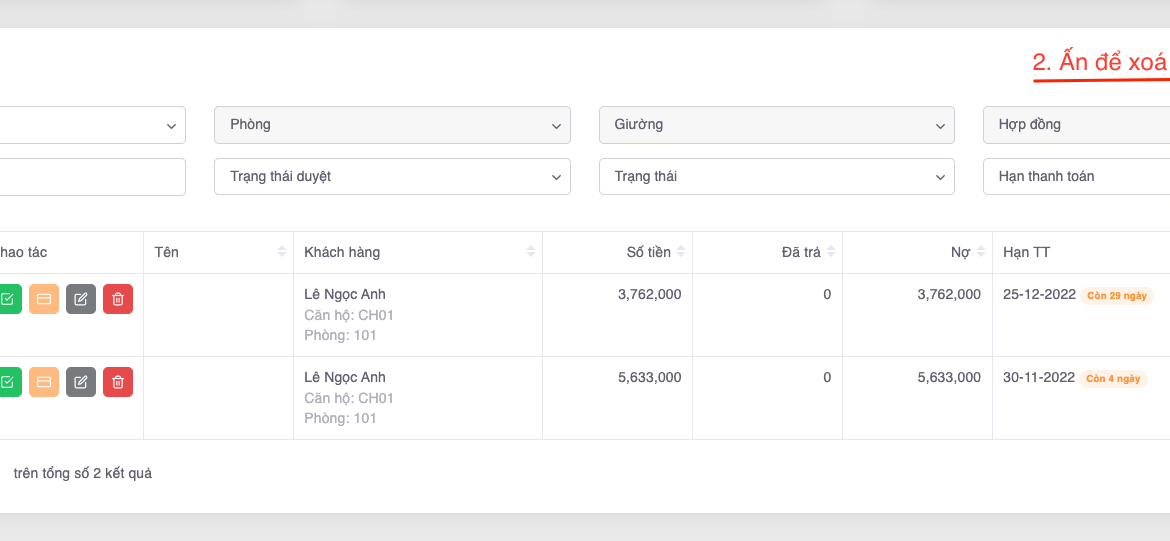
Task: Approve the 5,633,000 invoice with green check
Action: 8,382
